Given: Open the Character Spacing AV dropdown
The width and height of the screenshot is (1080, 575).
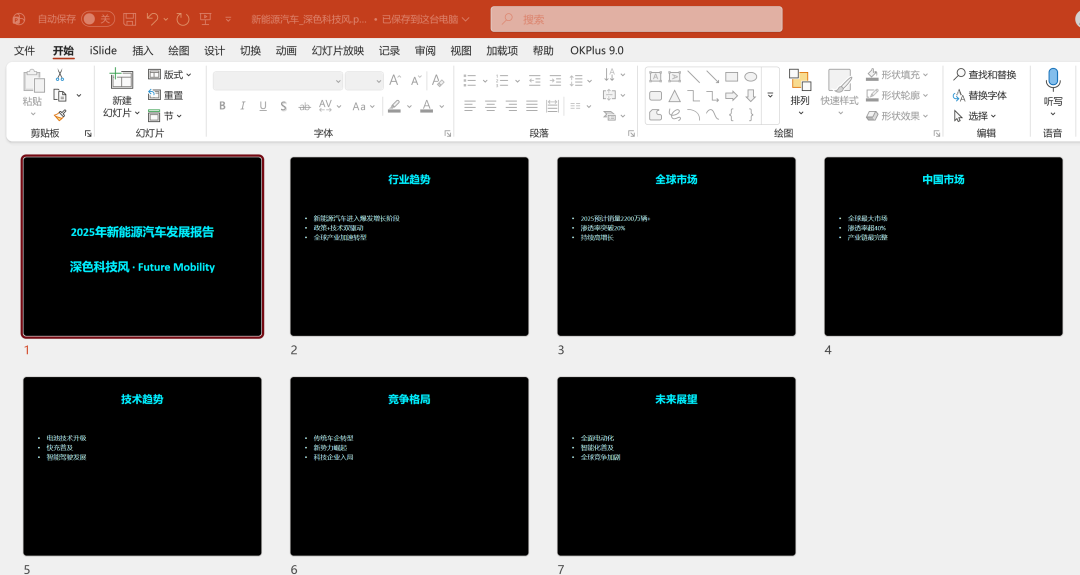Looking at the screenshot, I should 330,106.
